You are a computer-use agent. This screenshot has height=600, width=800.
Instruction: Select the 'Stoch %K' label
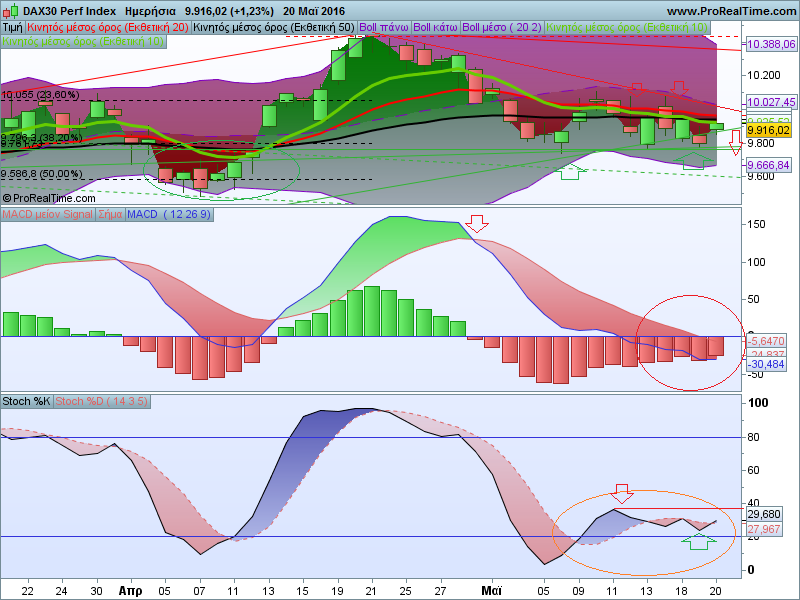(x=26, y=402)
